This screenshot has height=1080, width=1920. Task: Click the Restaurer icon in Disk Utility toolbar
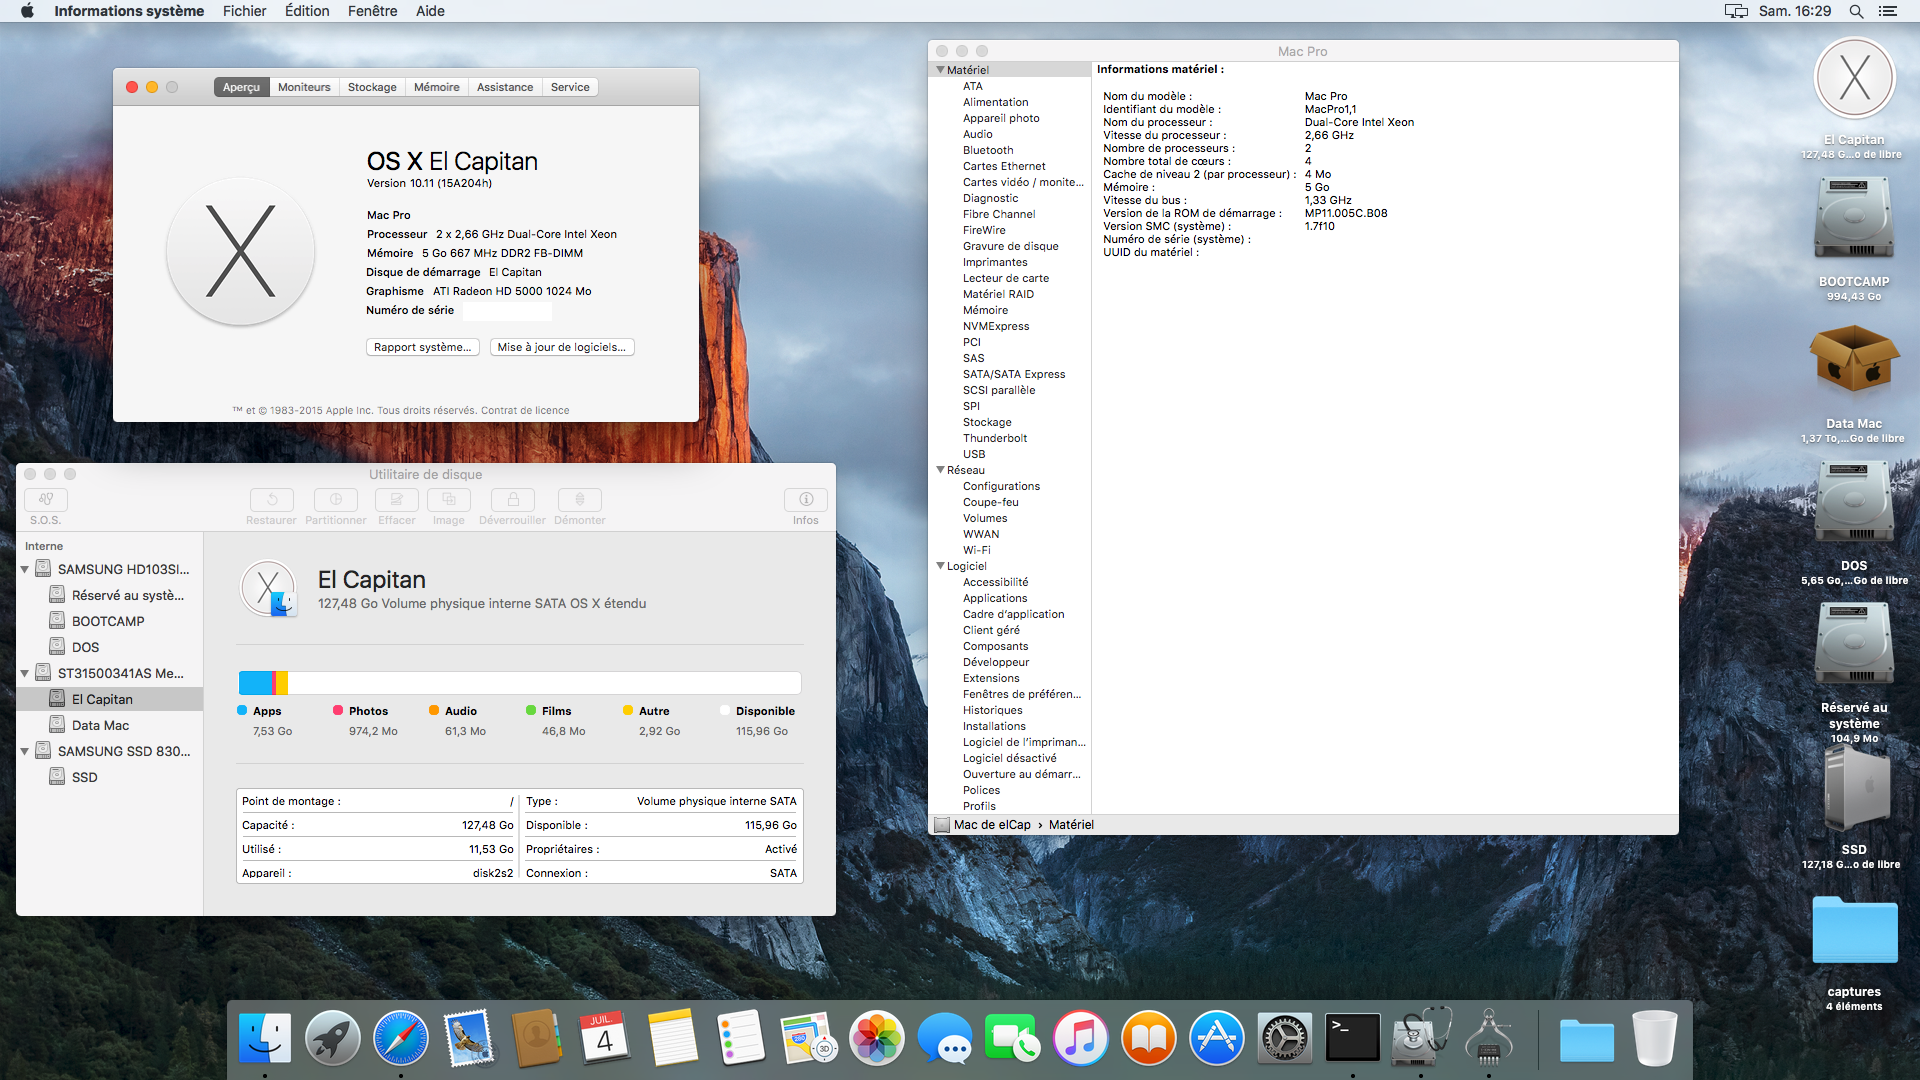271,499
